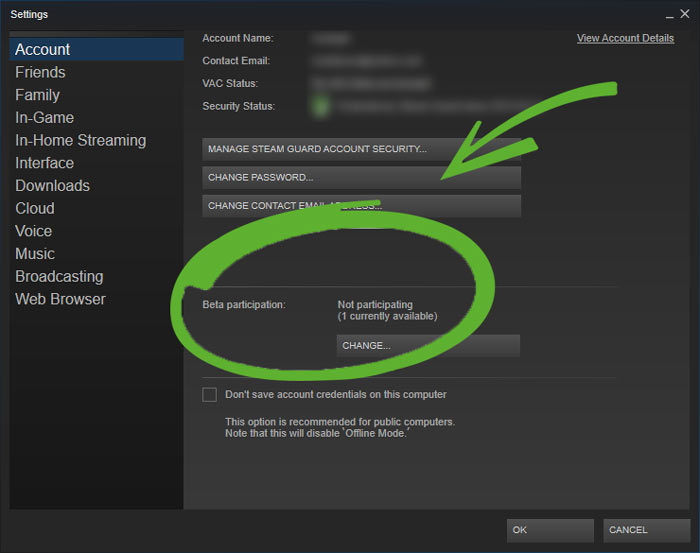Screen dimensions: 700x553
Task: Click the 'Account Name:' label
Action: (238, 38)
